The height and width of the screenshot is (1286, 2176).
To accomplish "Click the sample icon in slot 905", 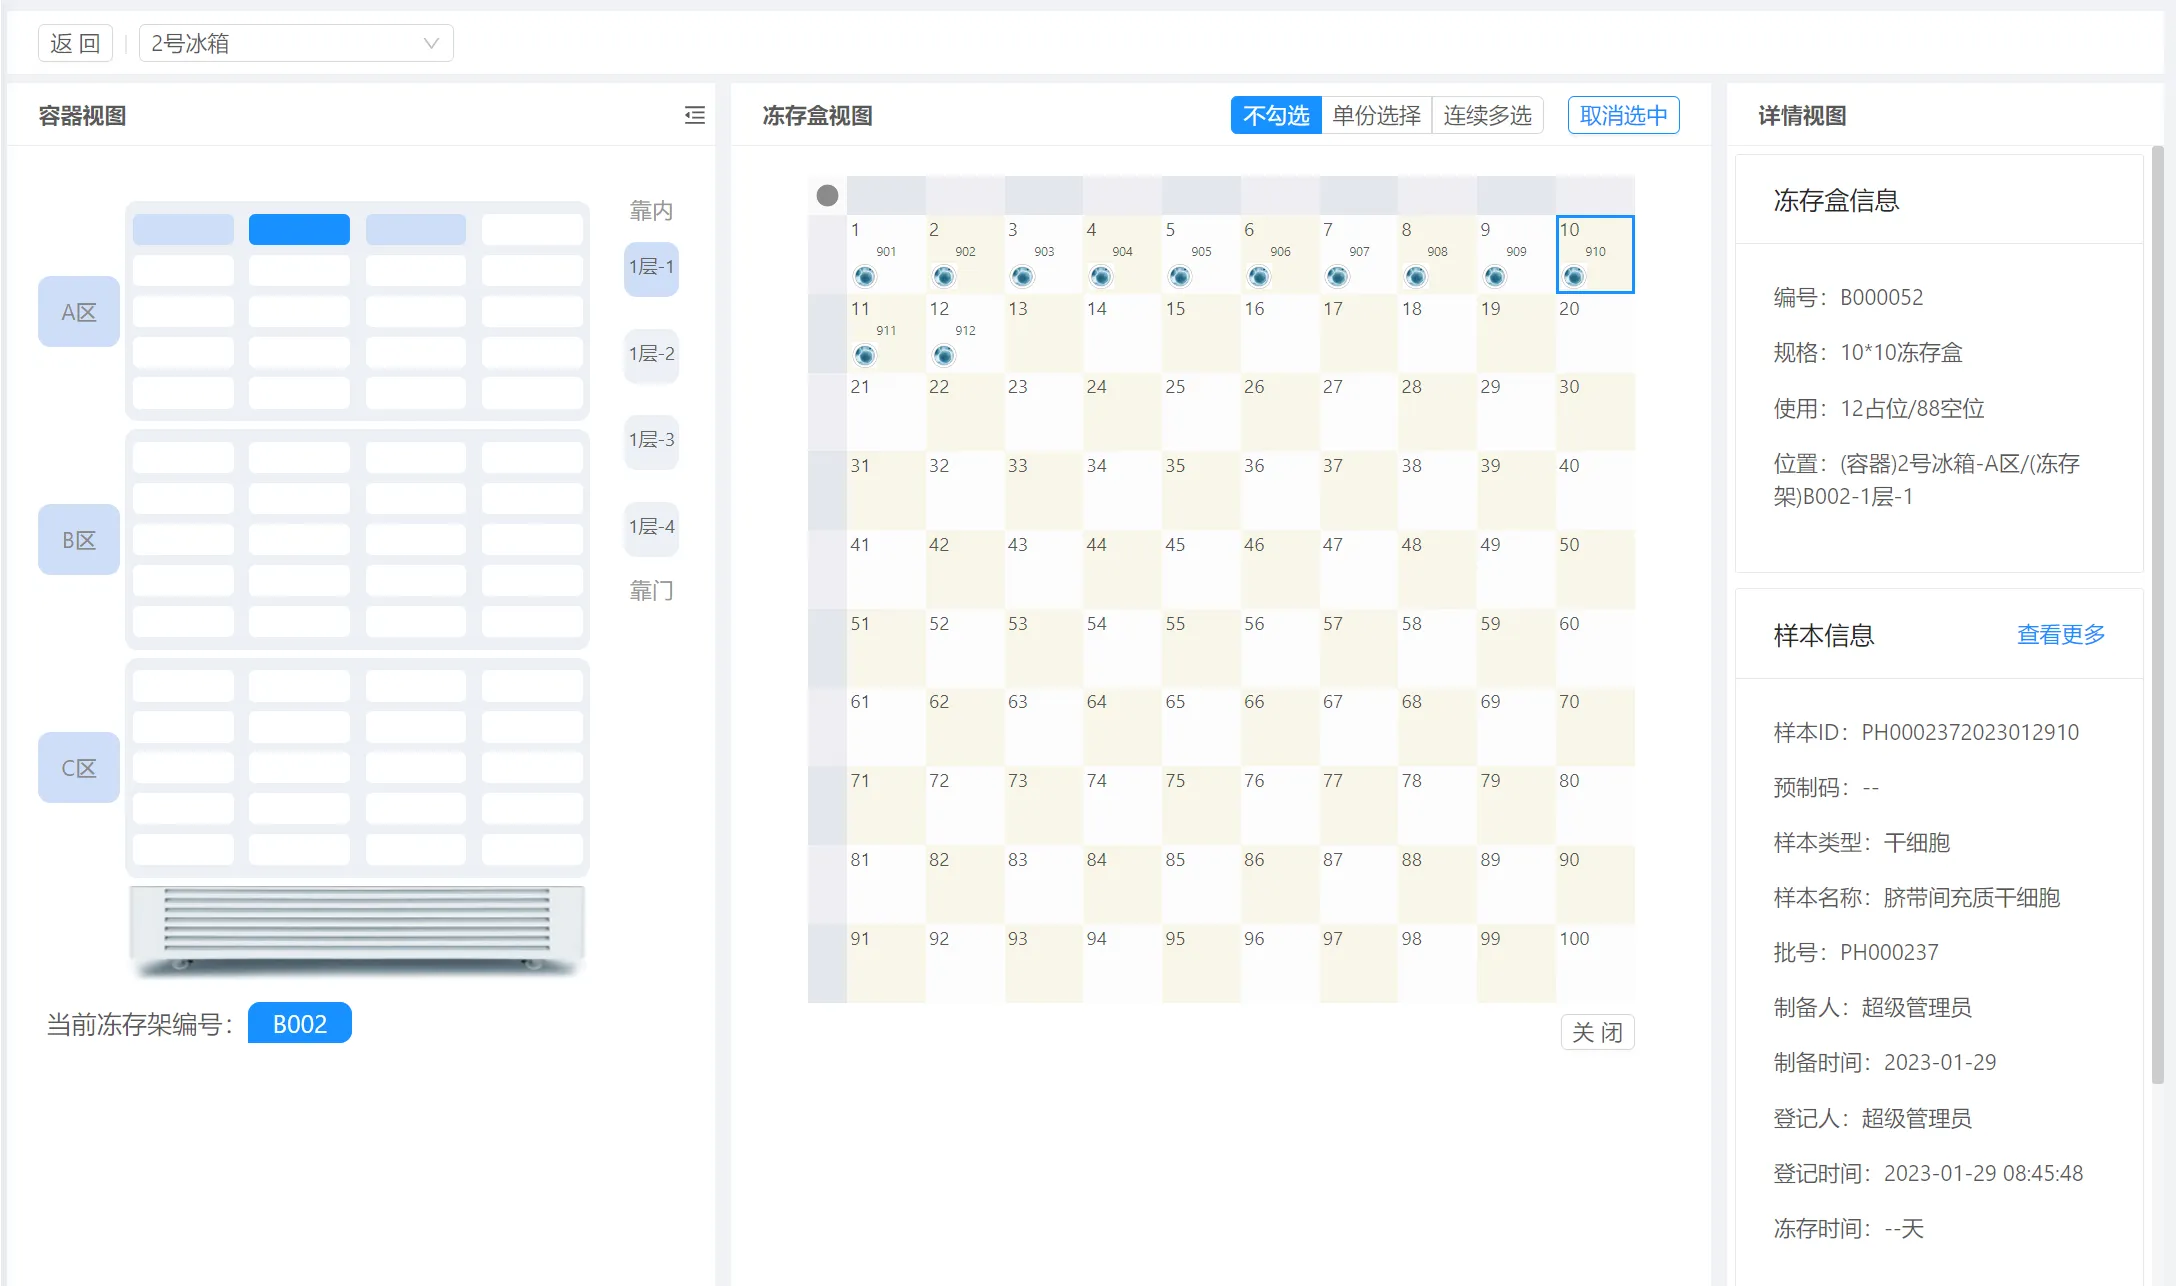I will [x=1180, y=276].
